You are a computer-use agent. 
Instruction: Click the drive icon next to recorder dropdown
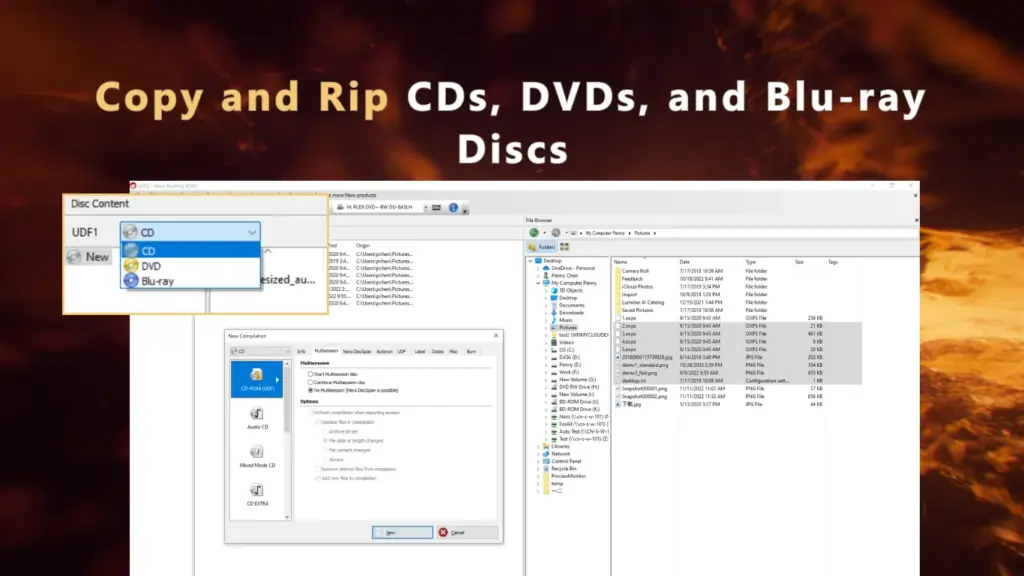(340, 208)
